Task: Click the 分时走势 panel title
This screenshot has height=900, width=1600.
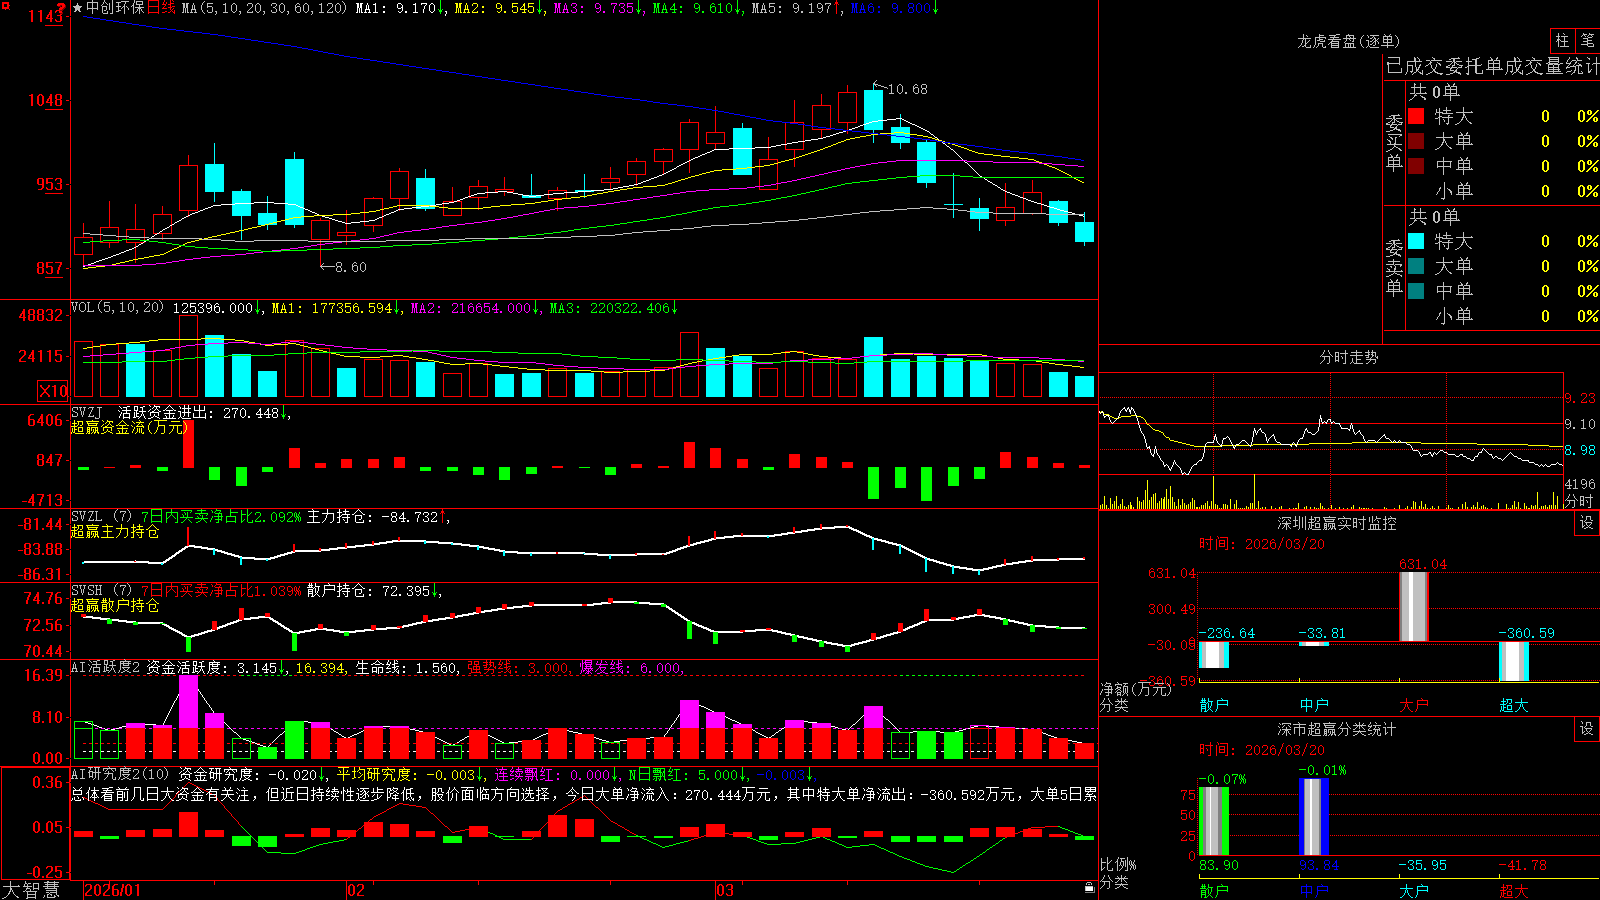Action: [x=1348, y=357]
